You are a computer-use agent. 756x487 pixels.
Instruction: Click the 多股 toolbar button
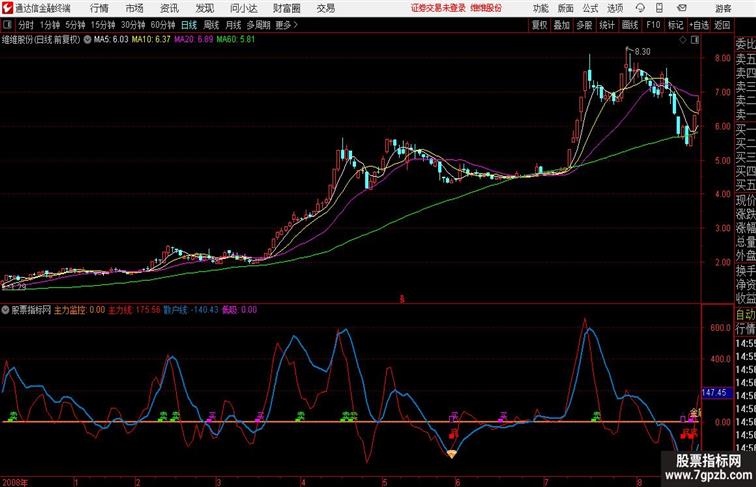coord(584,25)
